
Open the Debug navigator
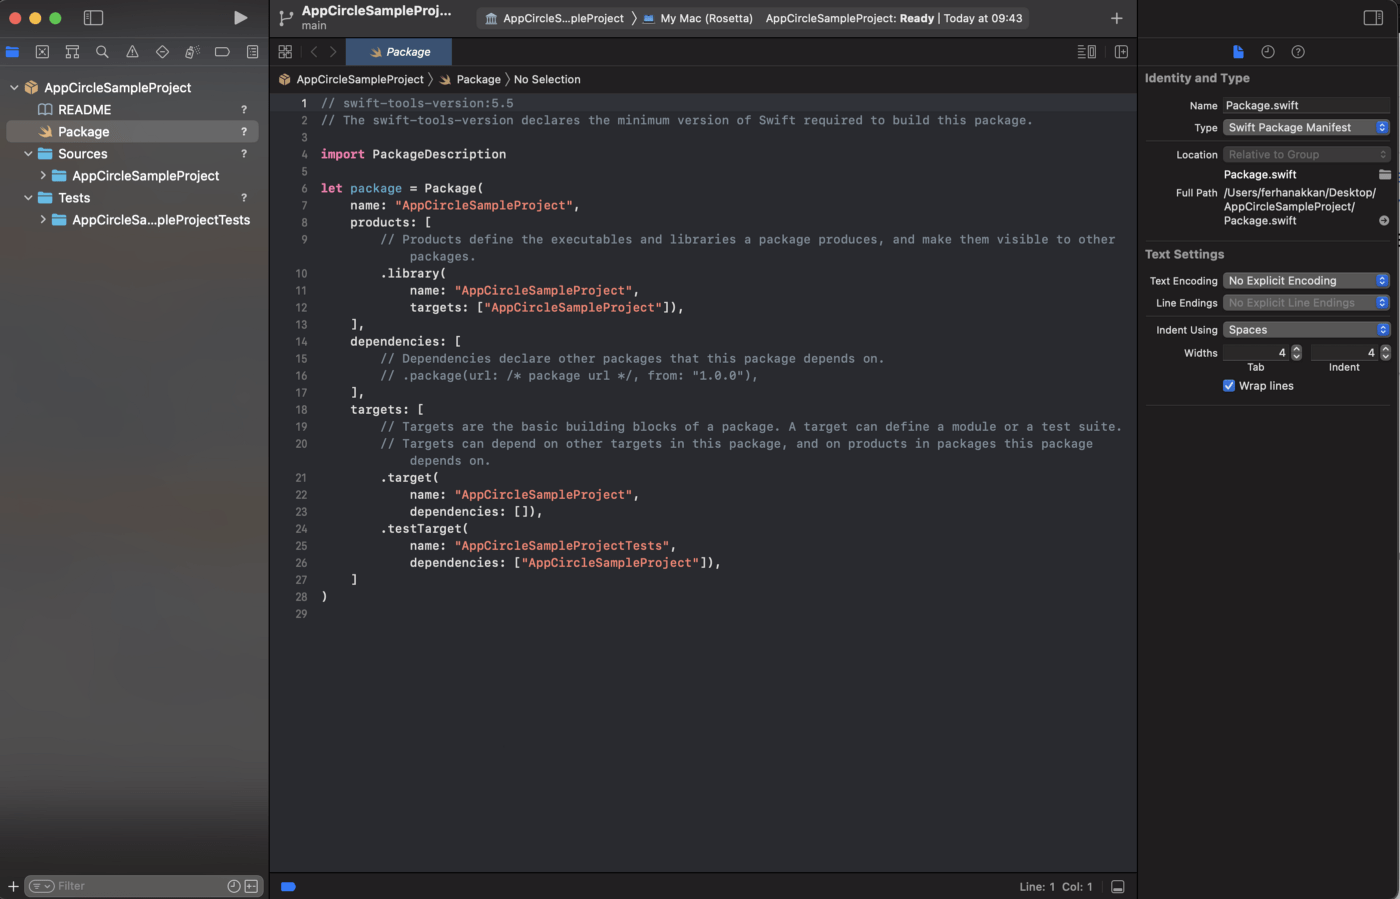point(192,52)
